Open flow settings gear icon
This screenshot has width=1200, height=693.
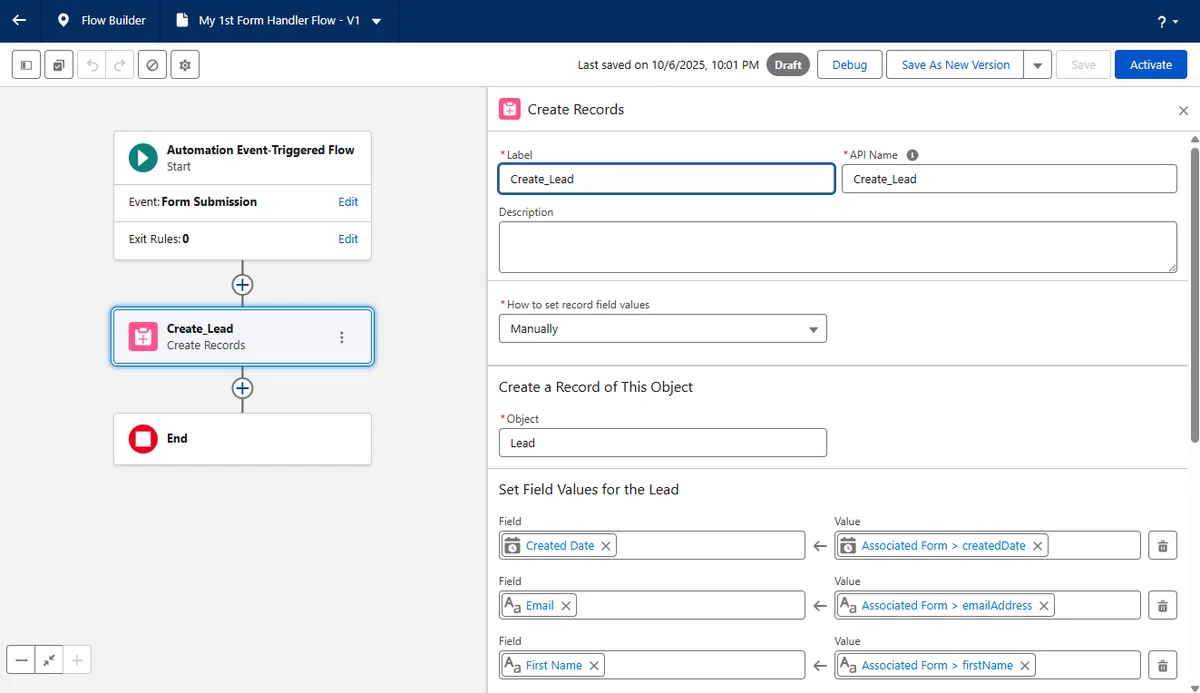click(185, 65)
